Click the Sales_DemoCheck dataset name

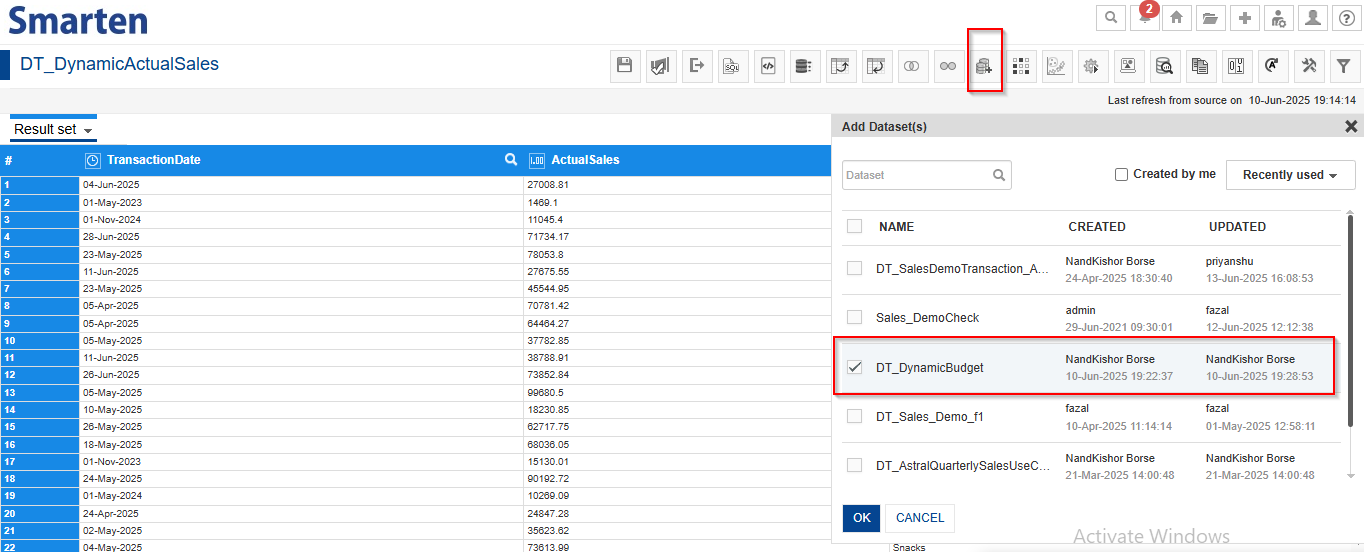pyautogui.click(x=928, y=318)
